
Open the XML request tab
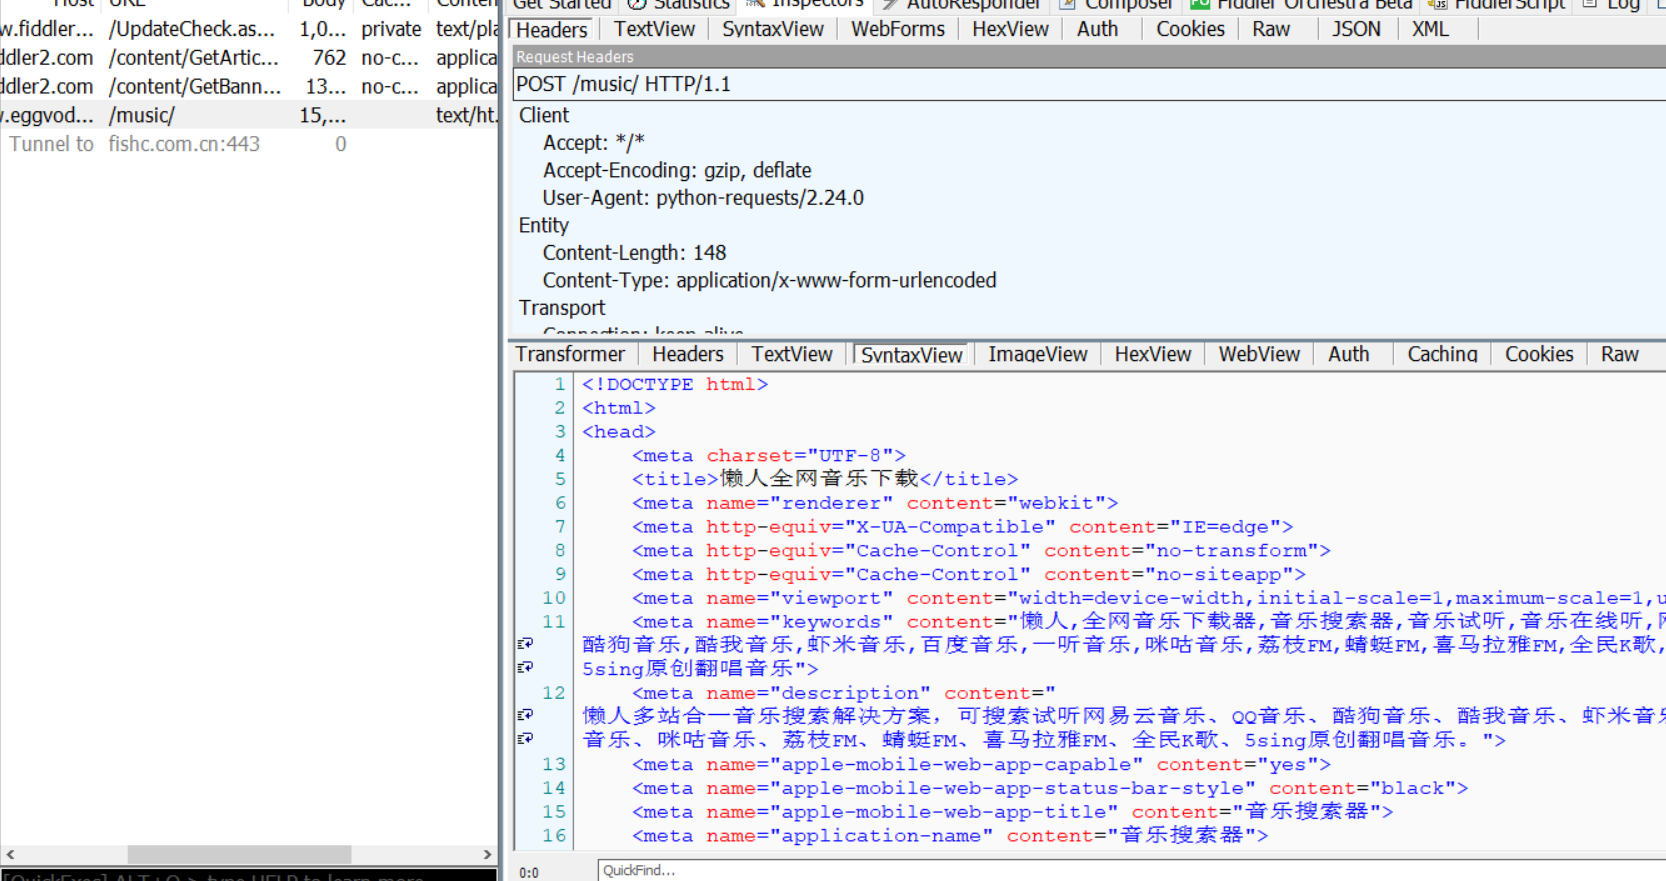tap(1430, 30)
